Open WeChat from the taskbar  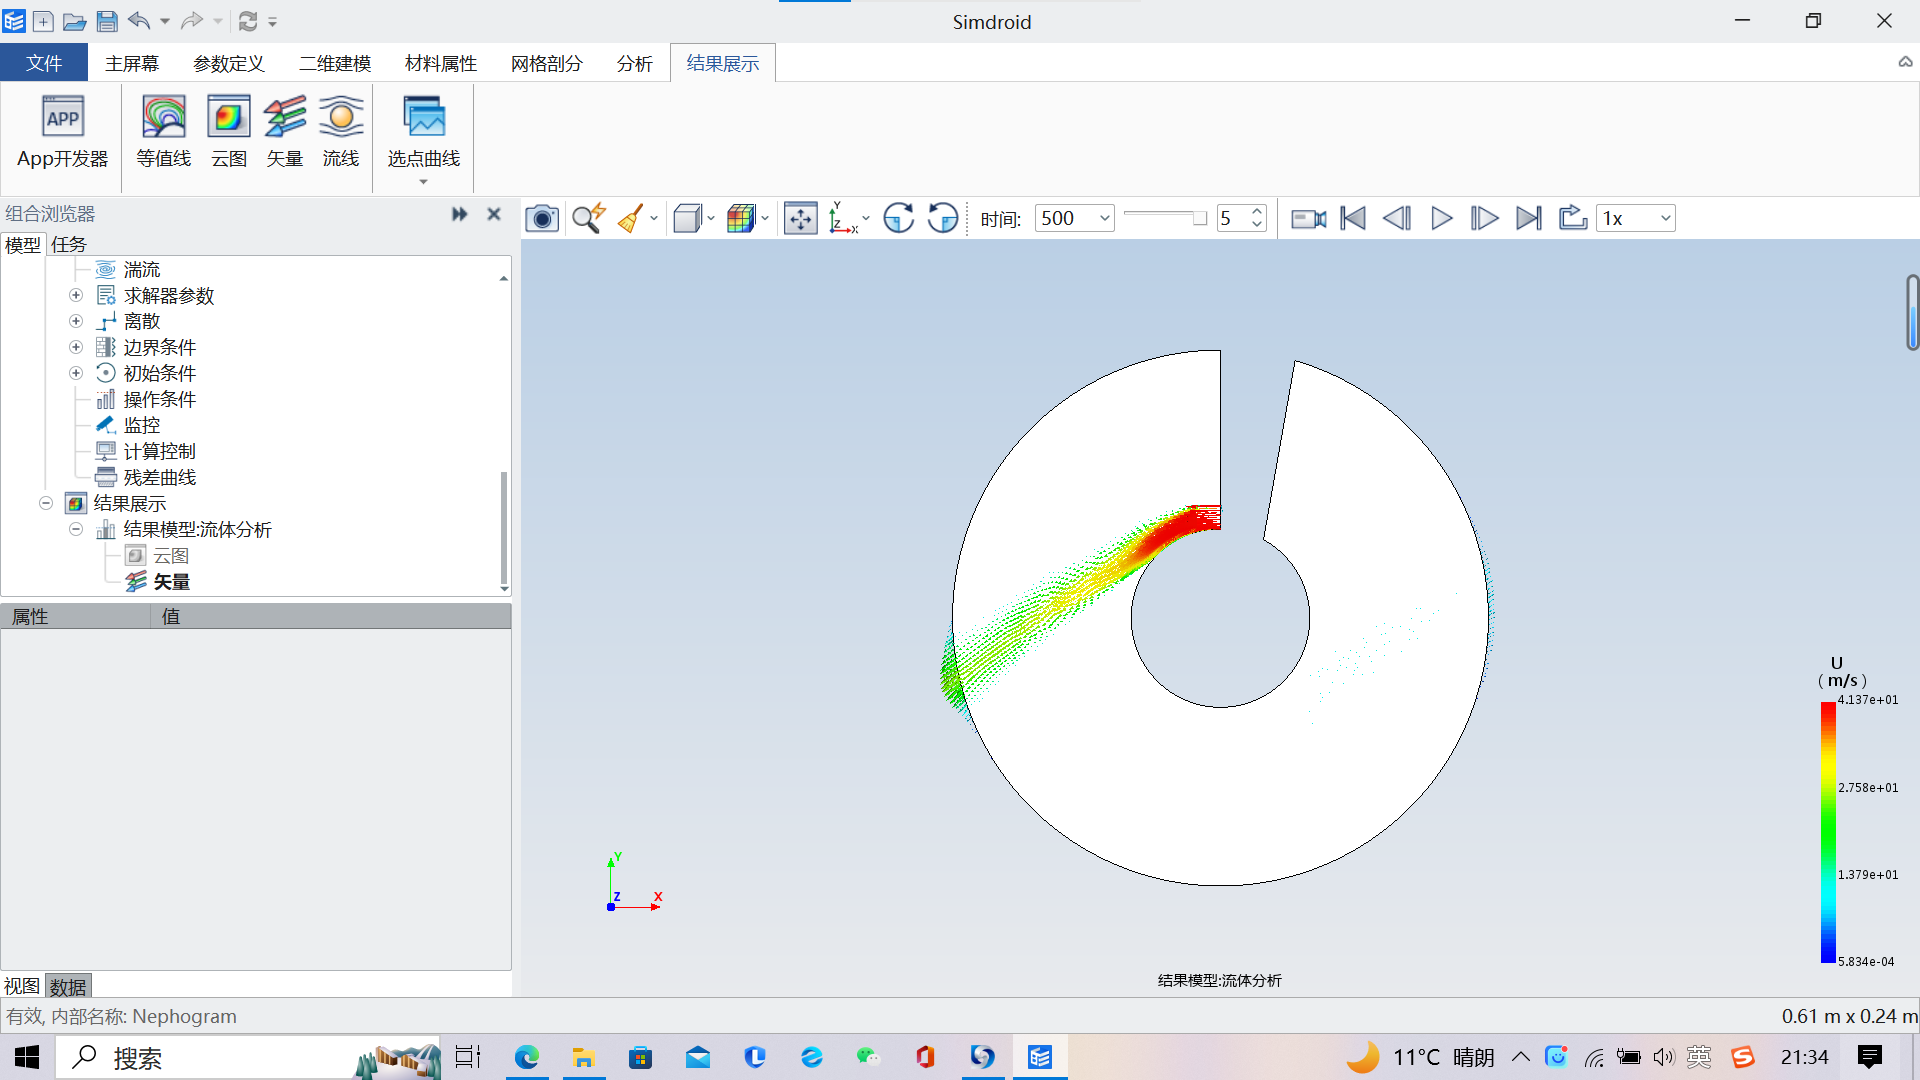(x=868, y=1057)
